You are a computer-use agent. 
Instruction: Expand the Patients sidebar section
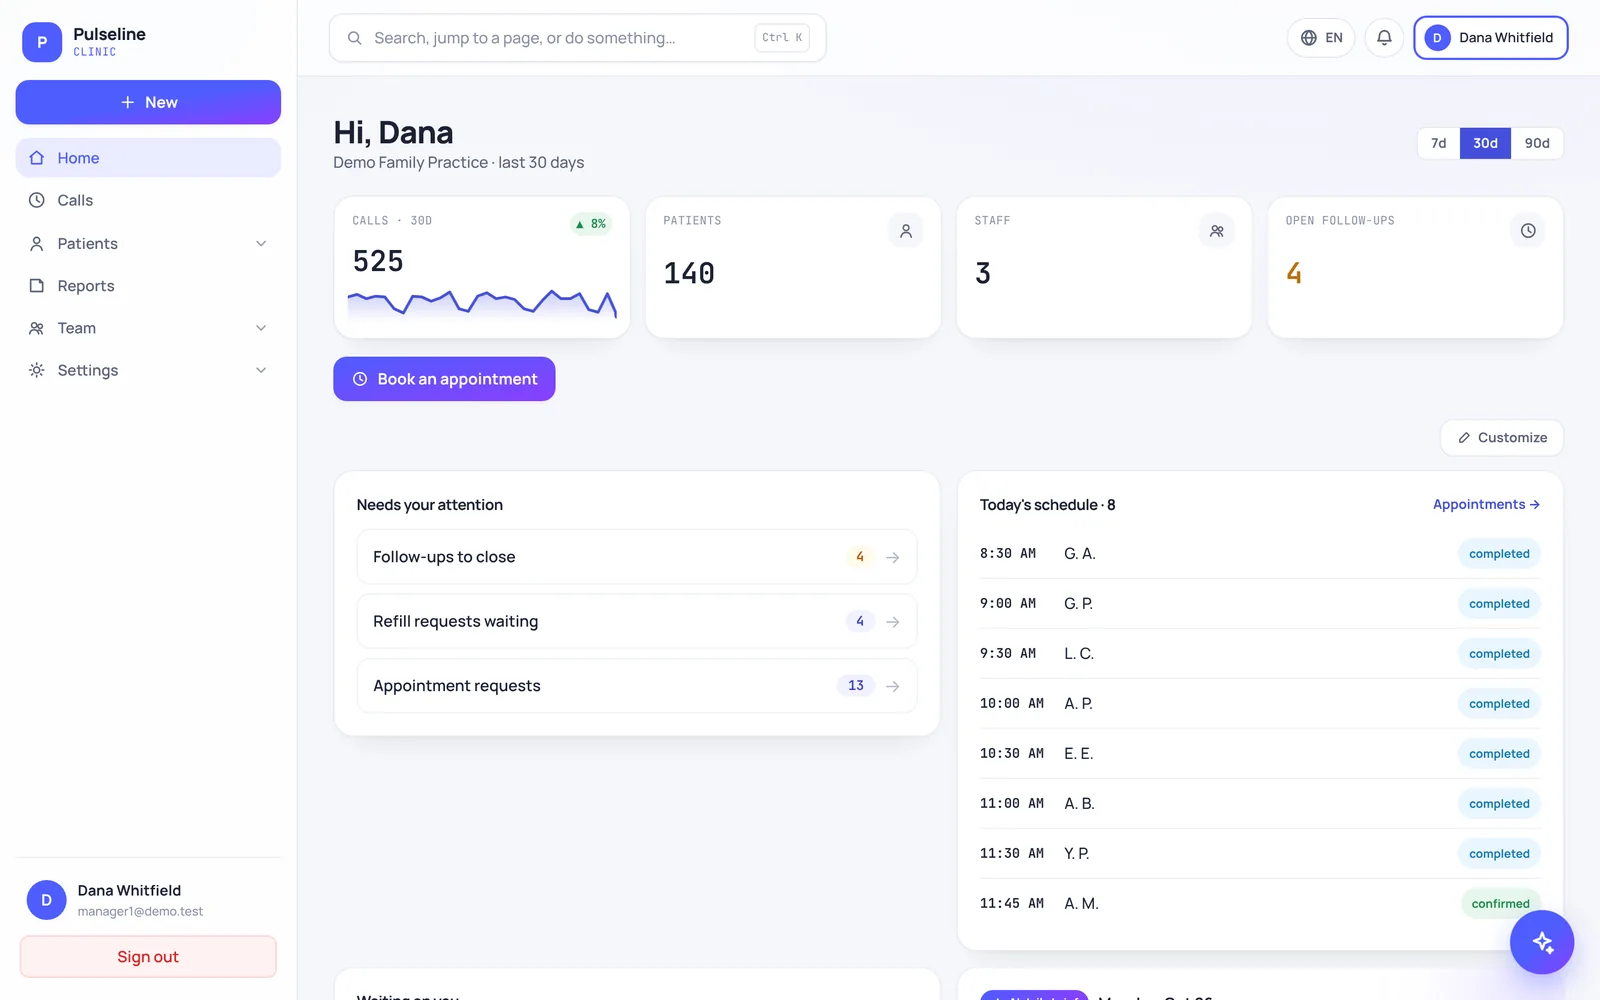pos(261,244)
